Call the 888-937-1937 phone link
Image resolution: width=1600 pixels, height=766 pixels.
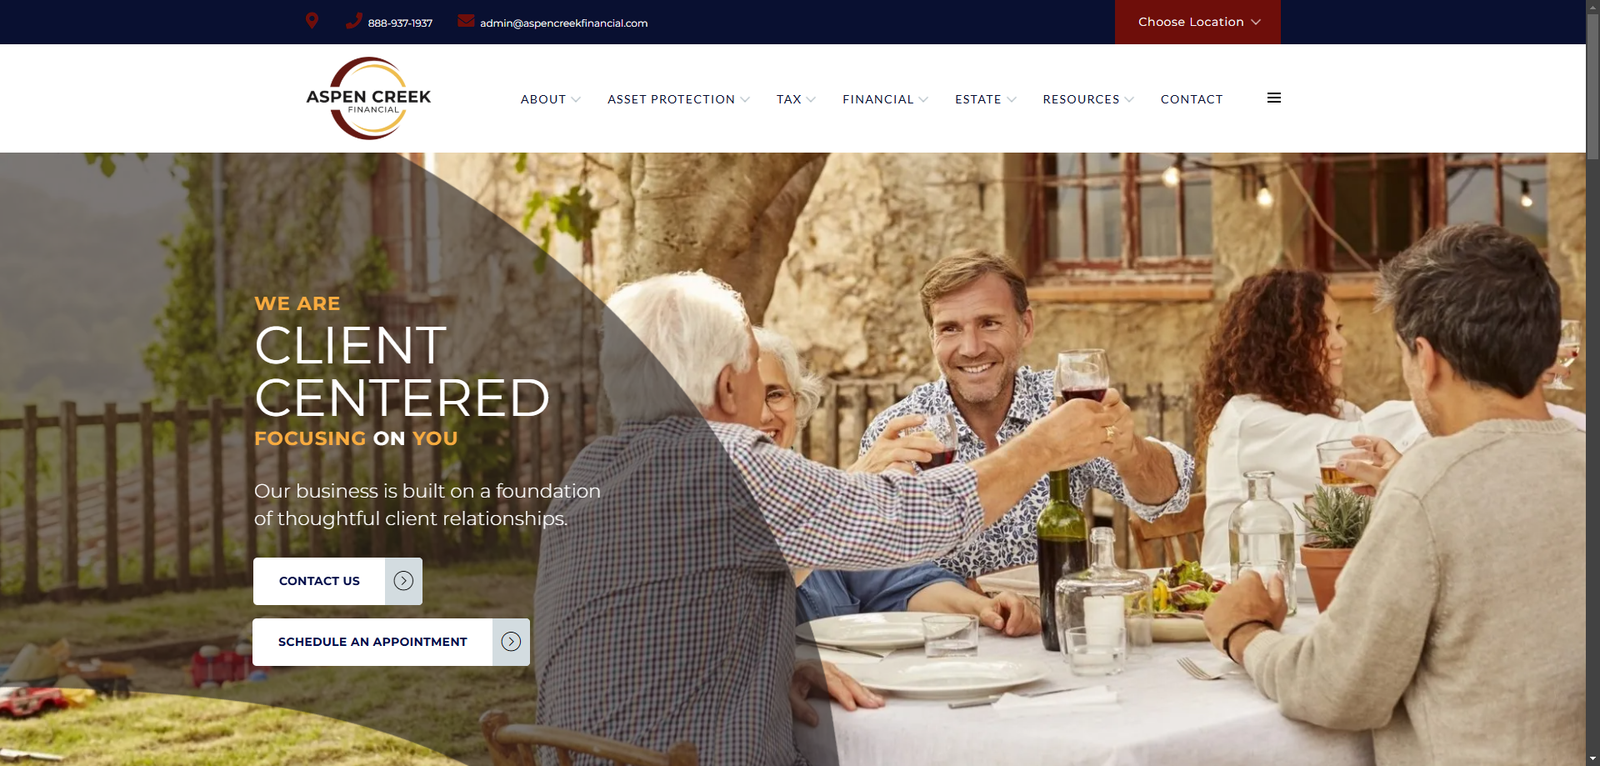400,23
